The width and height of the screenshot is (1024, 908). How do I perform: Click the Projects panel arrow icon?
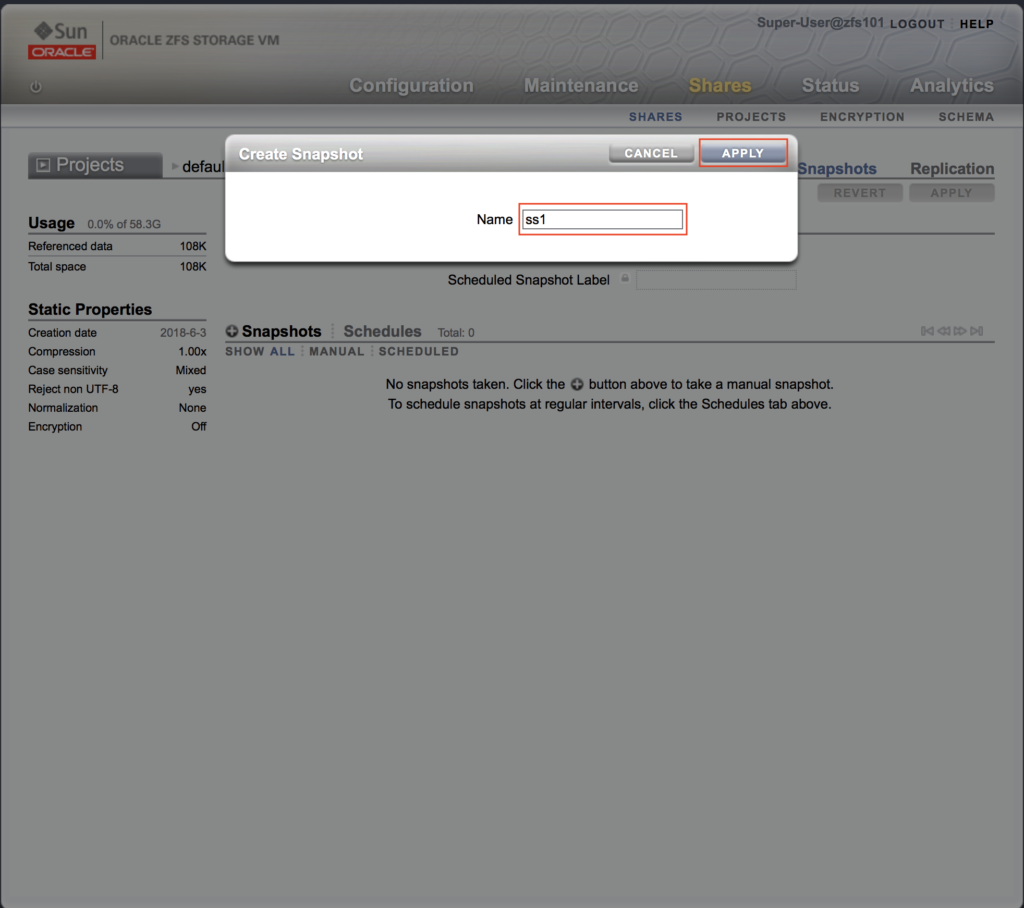click(43, 165)
